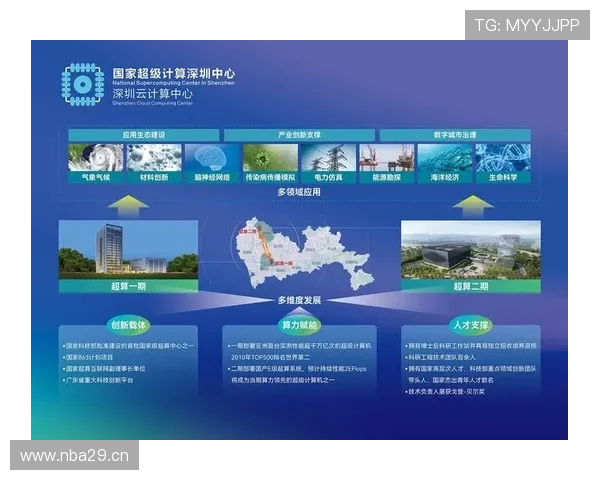Select the 国家超级计算深圳中心 title

[173, 73]
